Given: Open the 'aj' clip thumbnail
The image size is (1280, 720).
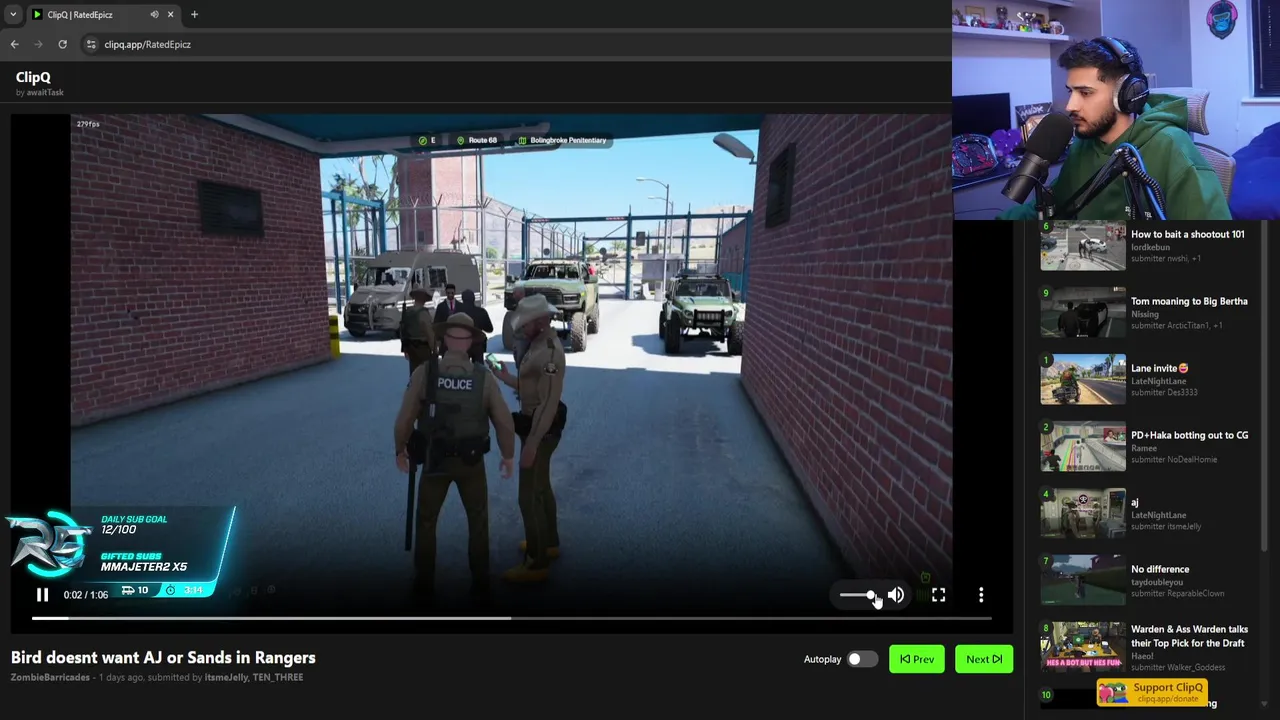Looking at the screenshot, I should point(1083,513).
